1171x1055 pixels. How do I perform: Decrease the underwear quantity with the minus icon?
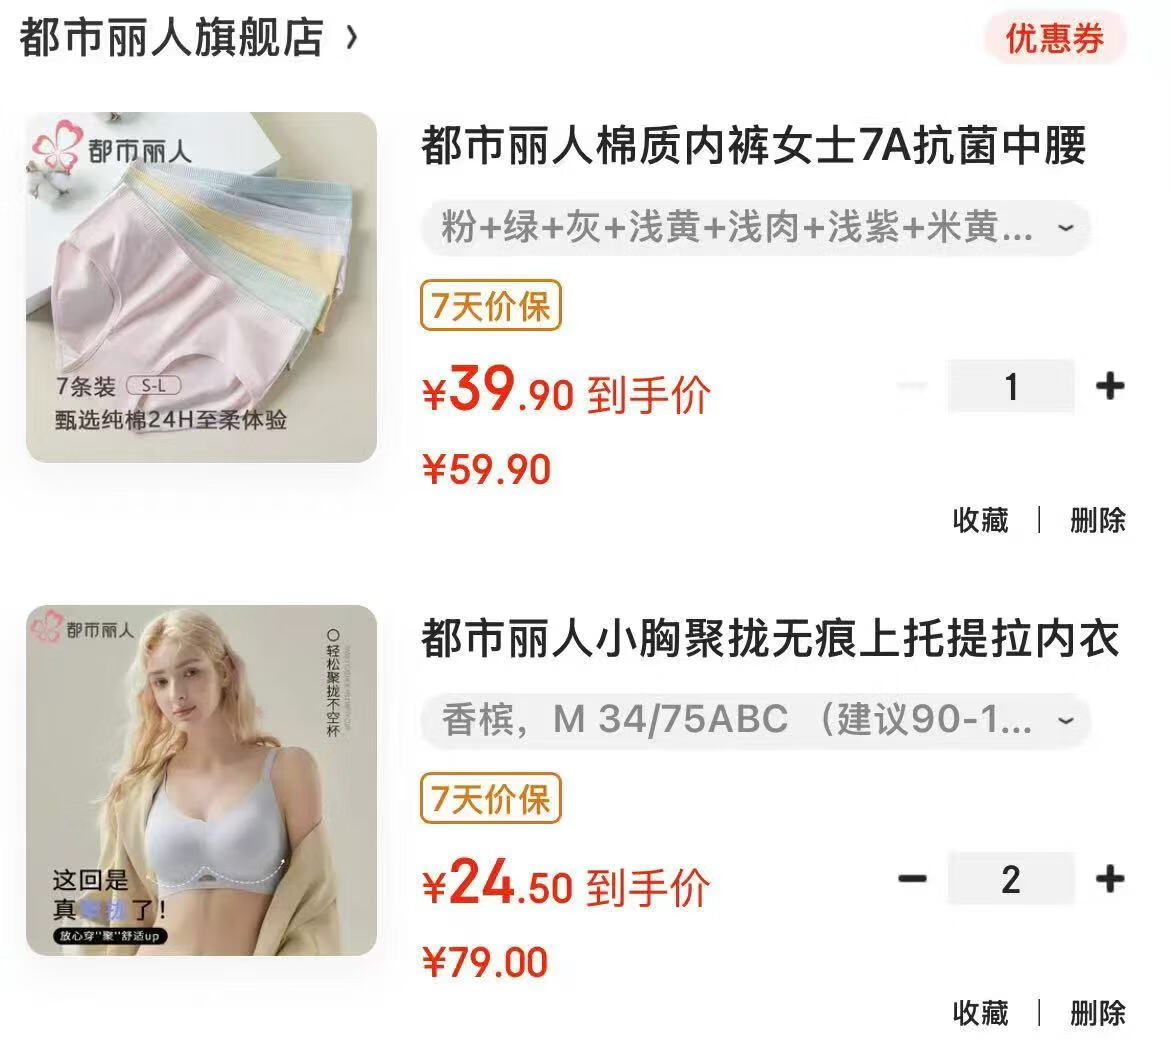click(913, 386)
